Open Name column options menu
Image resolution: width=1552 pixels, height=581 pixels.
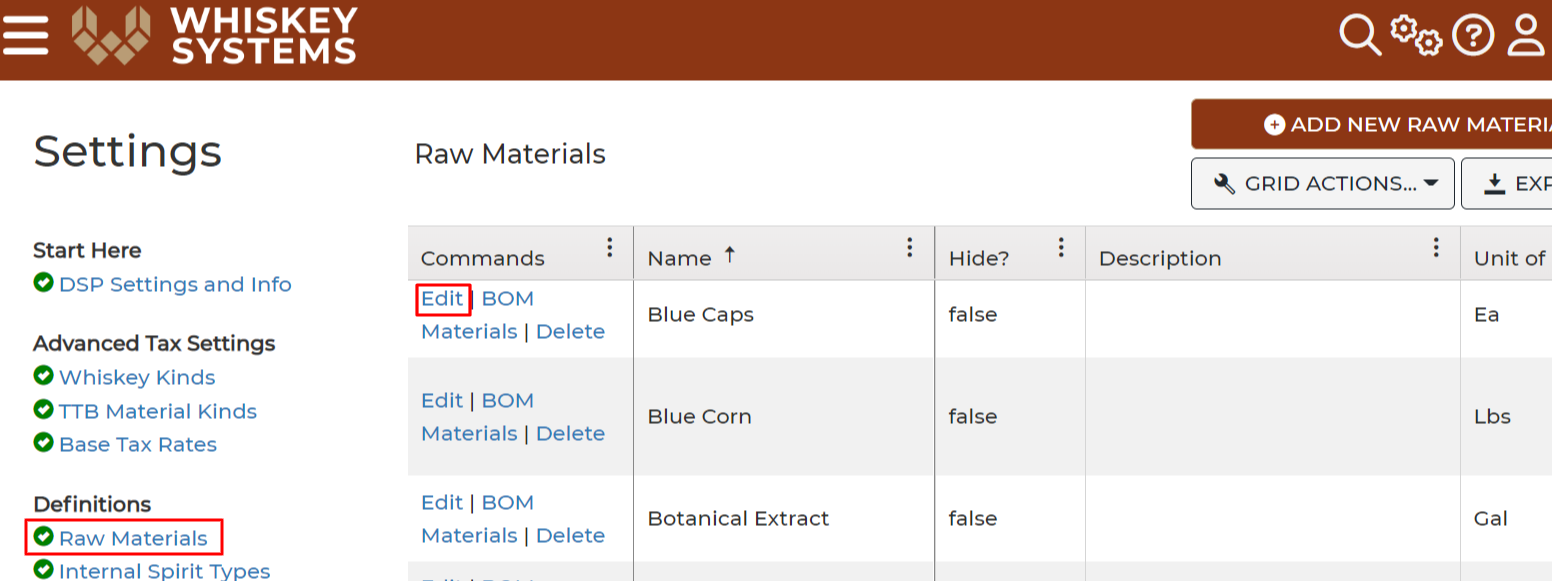pos(910,248)
